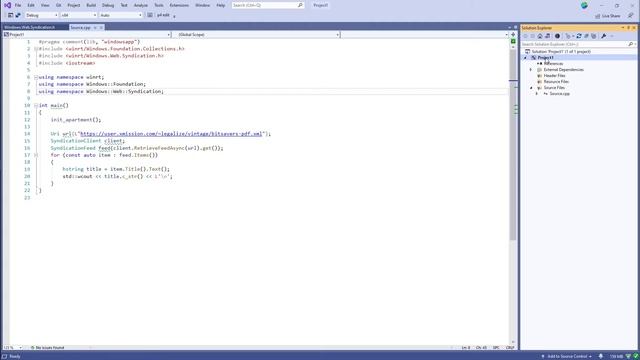Open the File menu
The width and height of the screenshot is (640, 360).
point(18,5)
